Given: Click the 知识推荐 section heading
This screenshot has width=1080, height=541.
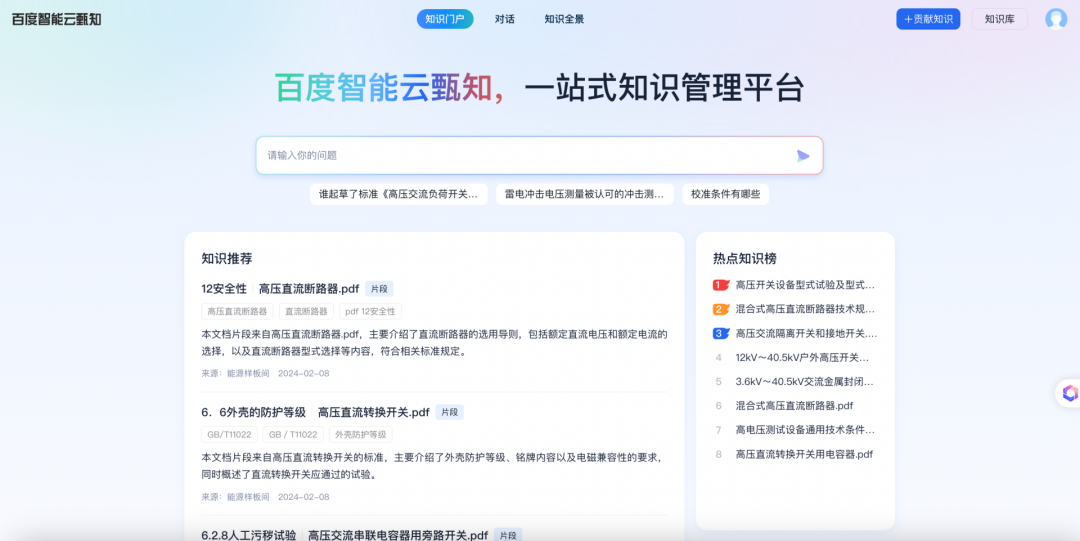Looking at the screenshot, I should point(227,258).
